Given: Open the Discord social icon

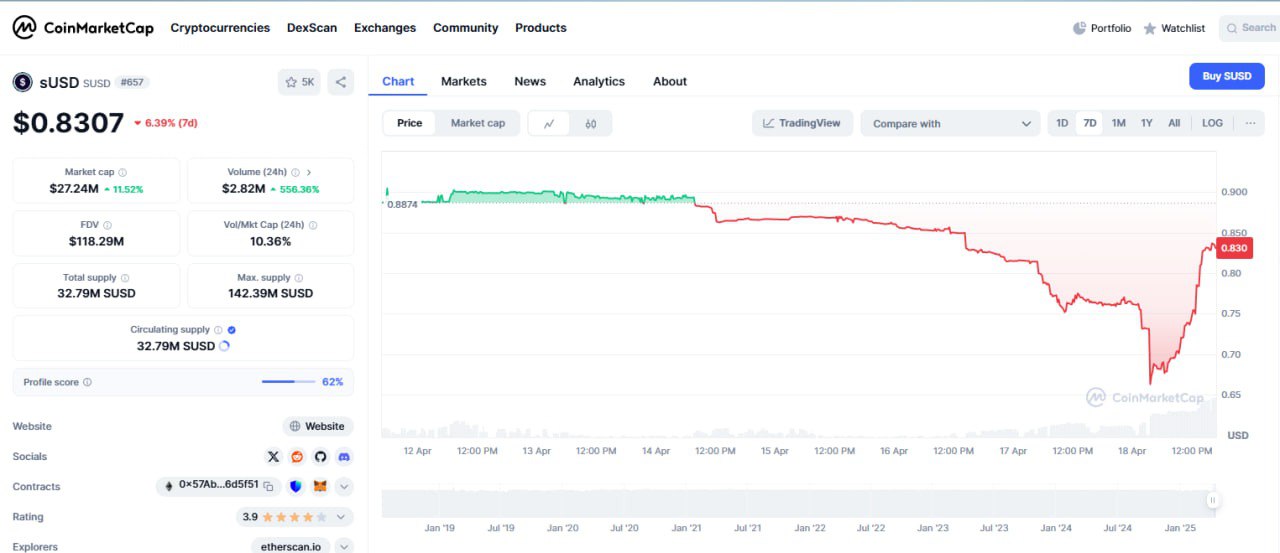Looking at the screenshot, I should [x=344, y=456].
